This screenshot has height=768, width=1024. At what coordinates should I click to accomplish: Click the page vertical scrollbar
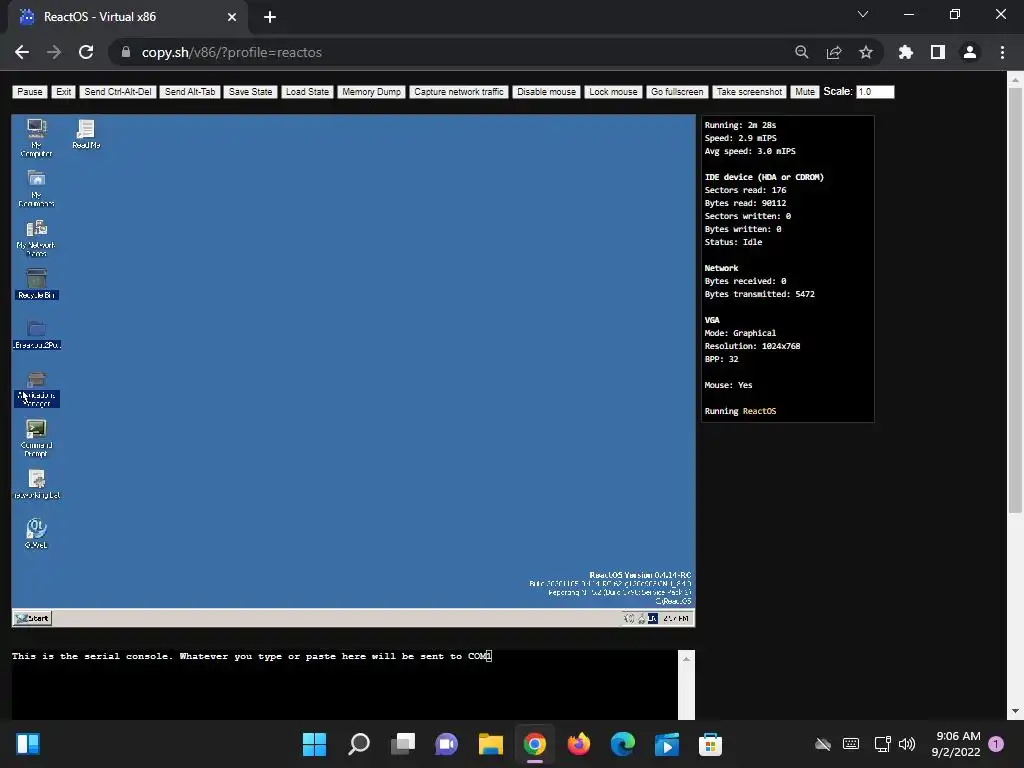pos(1015,300)
